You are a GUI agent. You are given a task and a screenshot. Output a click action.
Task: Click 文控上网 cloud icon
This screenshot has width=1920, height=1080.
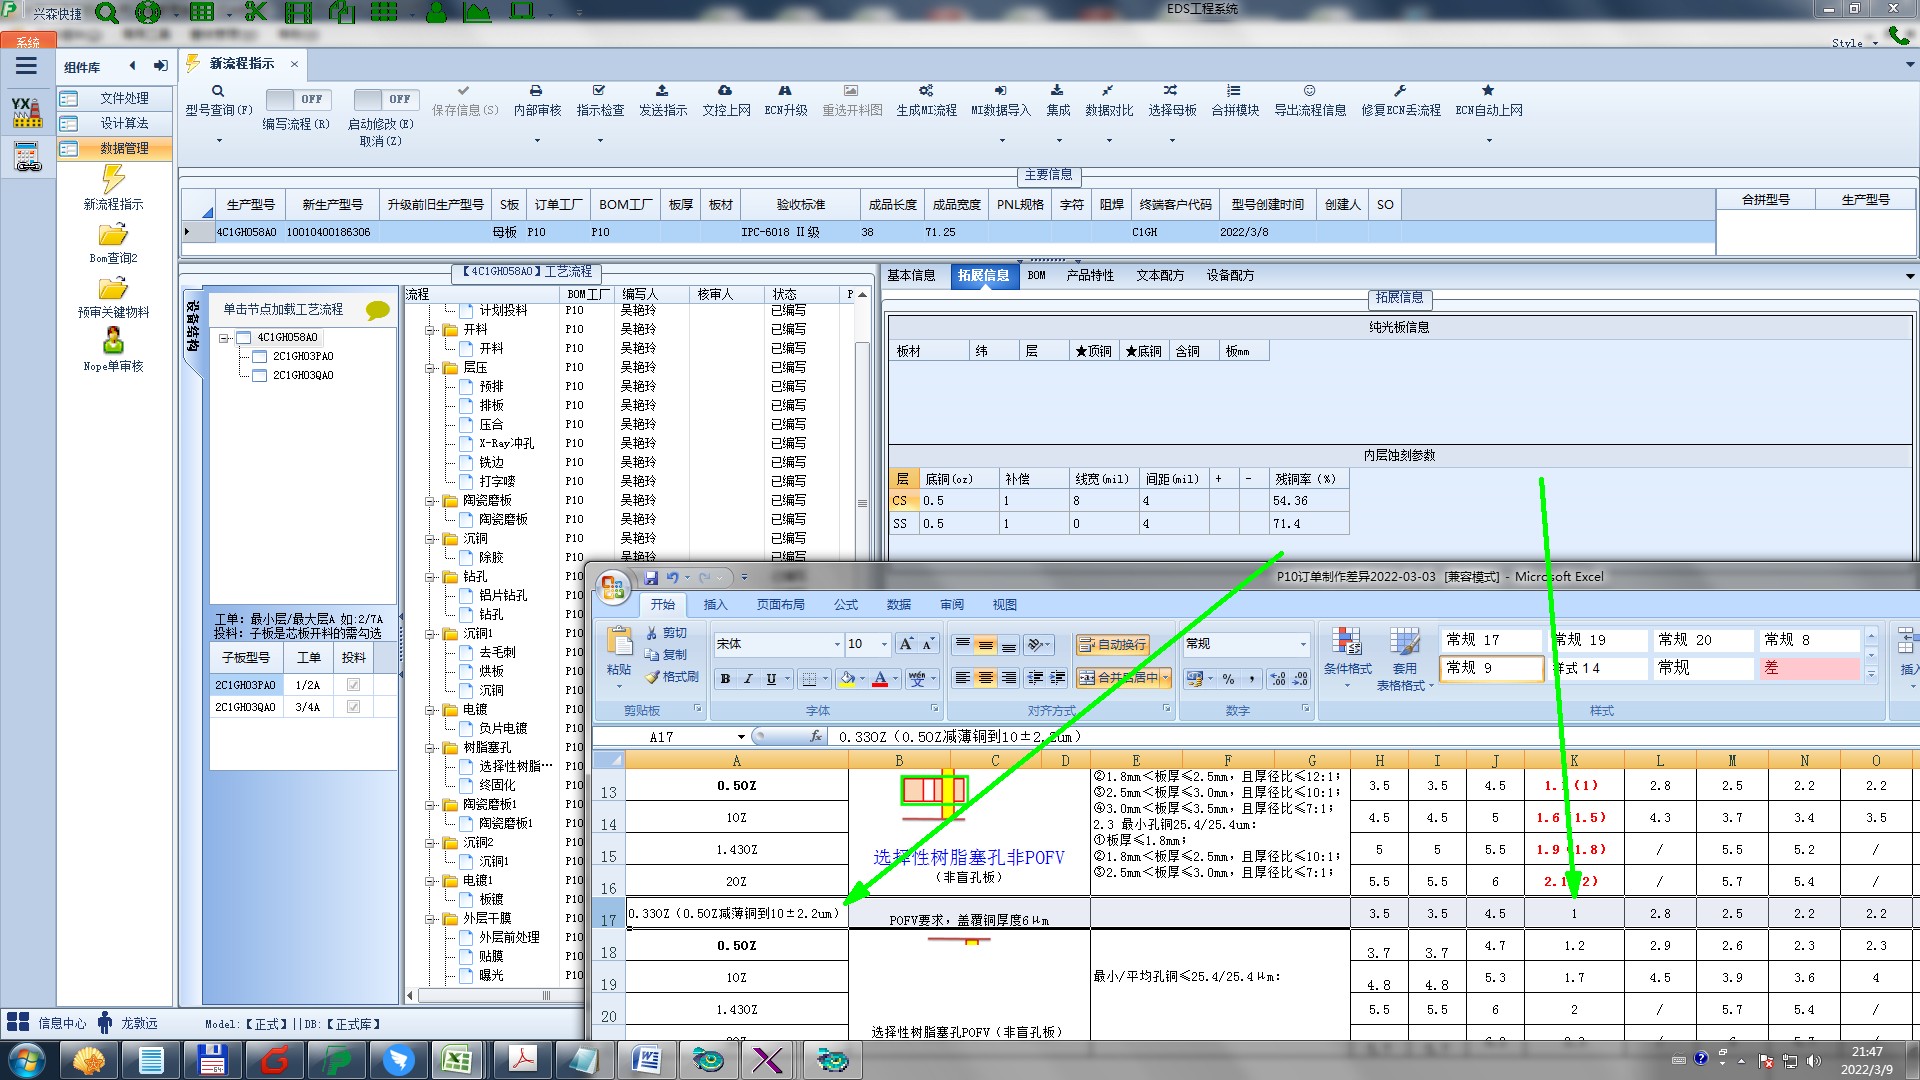725,91
